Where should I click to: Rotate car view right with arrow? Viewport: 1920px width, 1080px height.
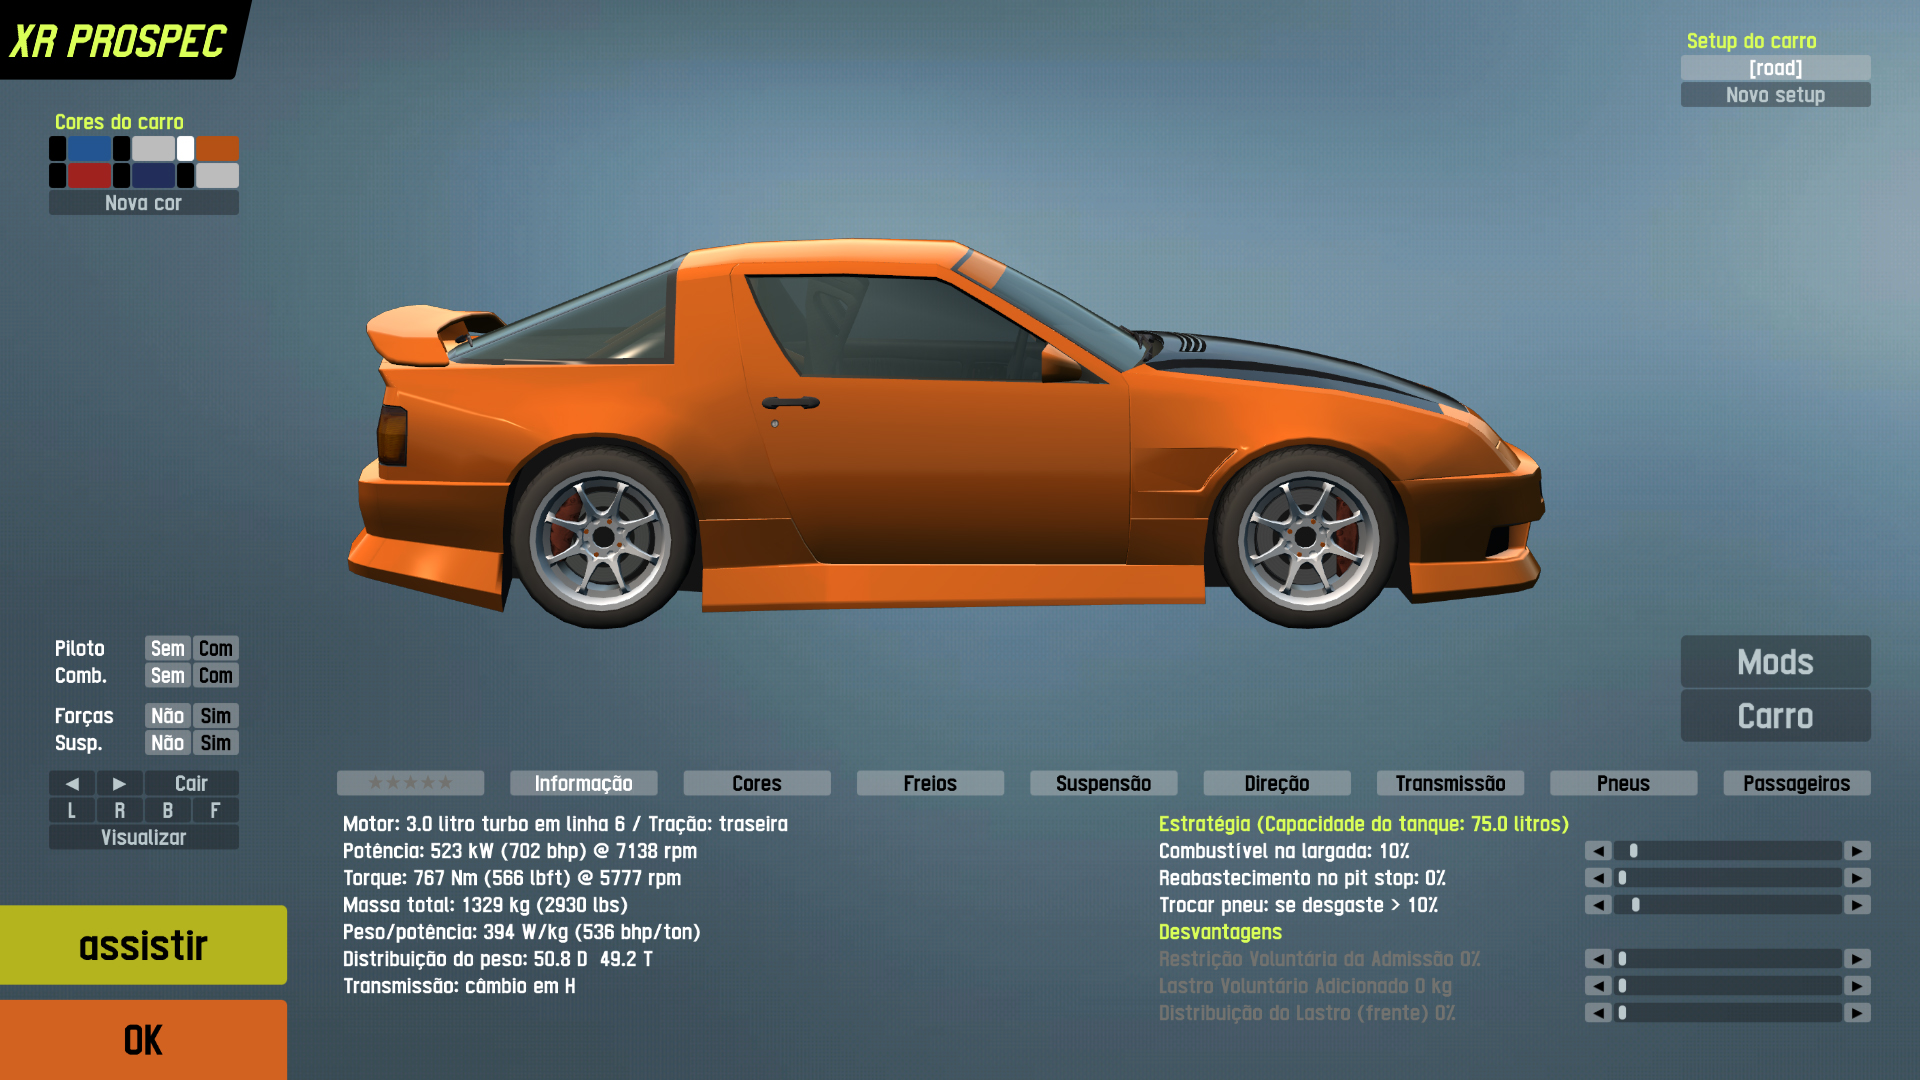[119, 784]
